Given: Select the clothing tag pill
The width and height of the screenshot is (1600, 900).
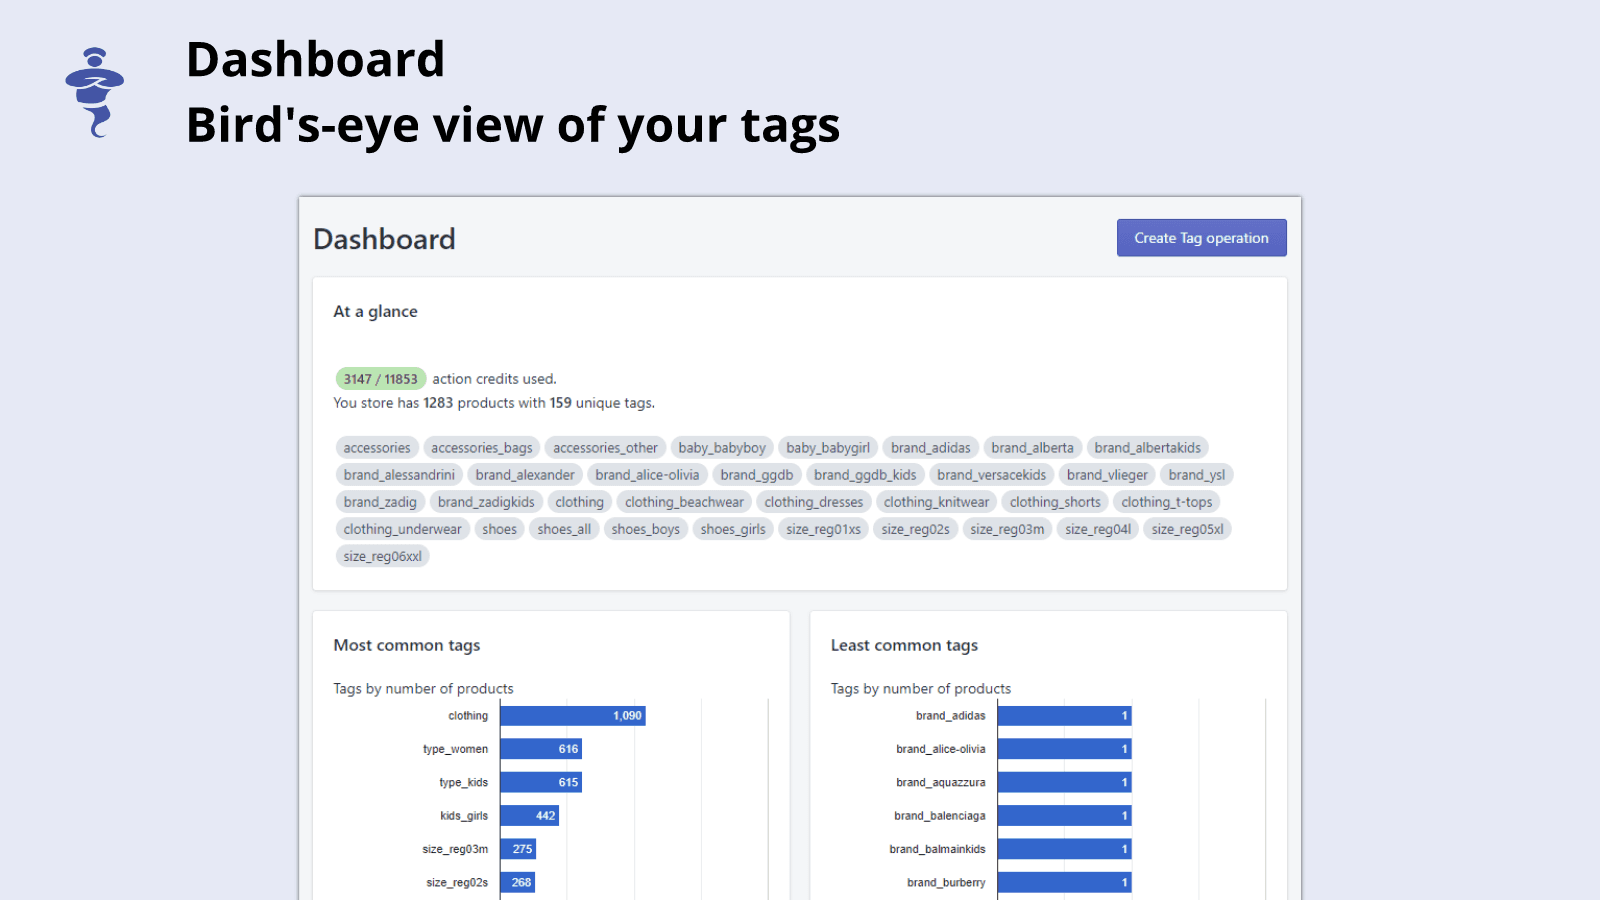Looking at the screenshot, I should (579, 501).
